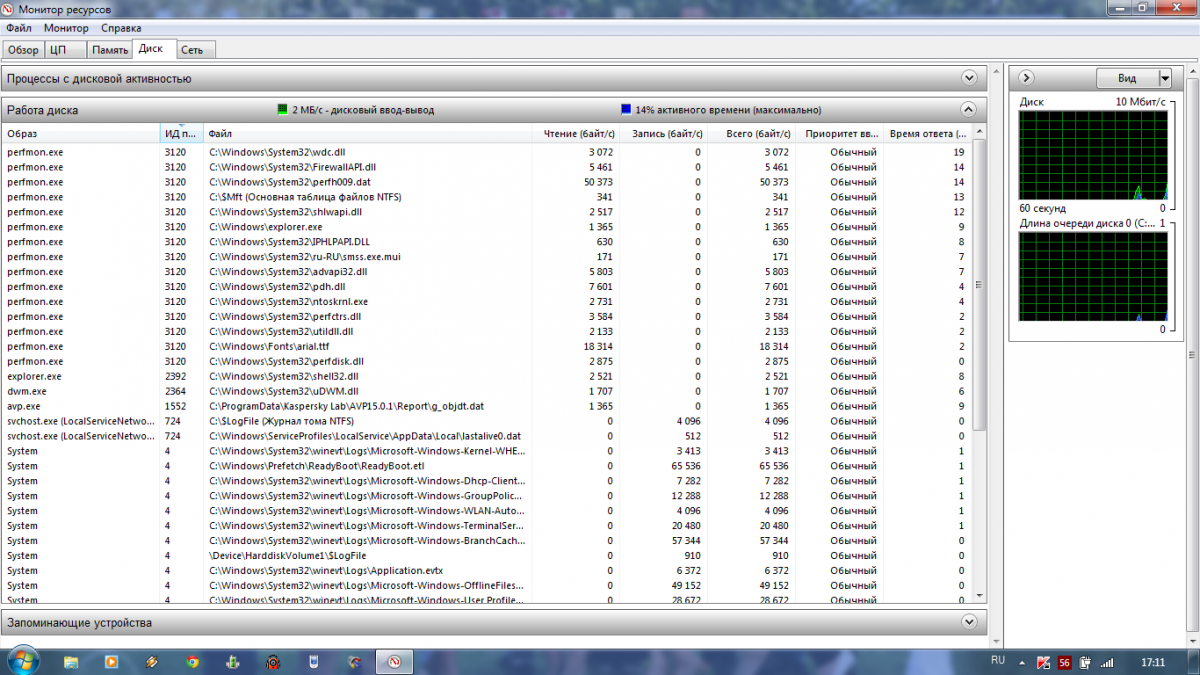Viewport: 1200px width, 675px height.
Task: Select the explorer.exe row in the disk list
Action: click(34, 376)
